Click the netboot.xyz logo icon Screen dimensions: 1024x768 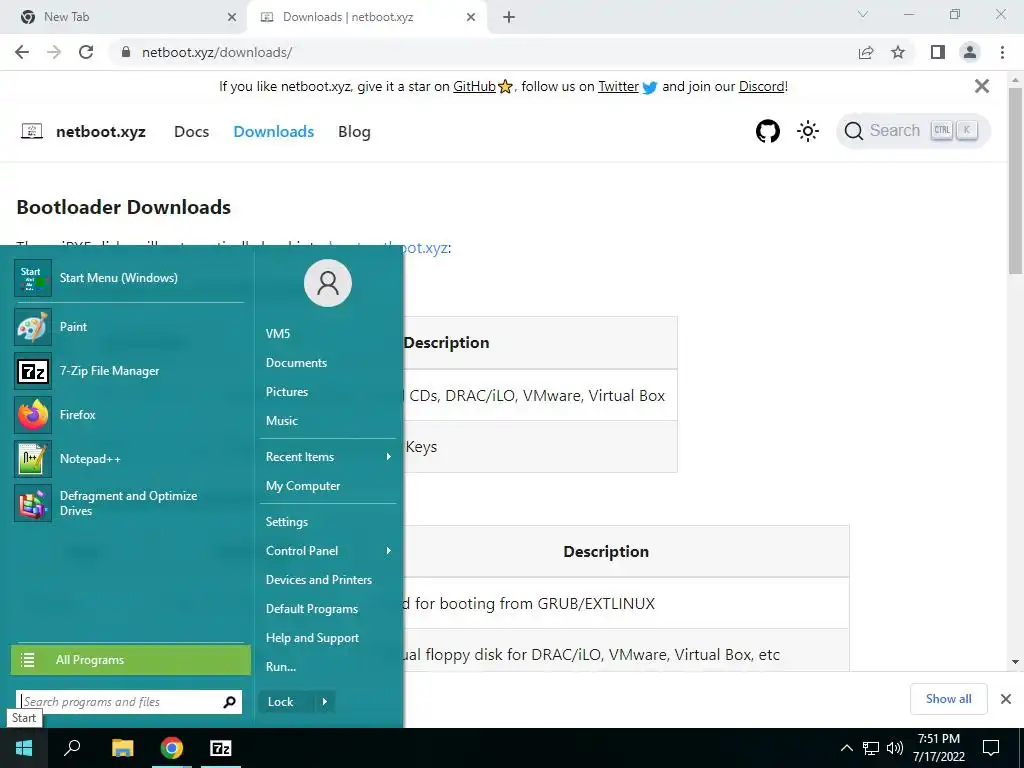coord(32,131)
